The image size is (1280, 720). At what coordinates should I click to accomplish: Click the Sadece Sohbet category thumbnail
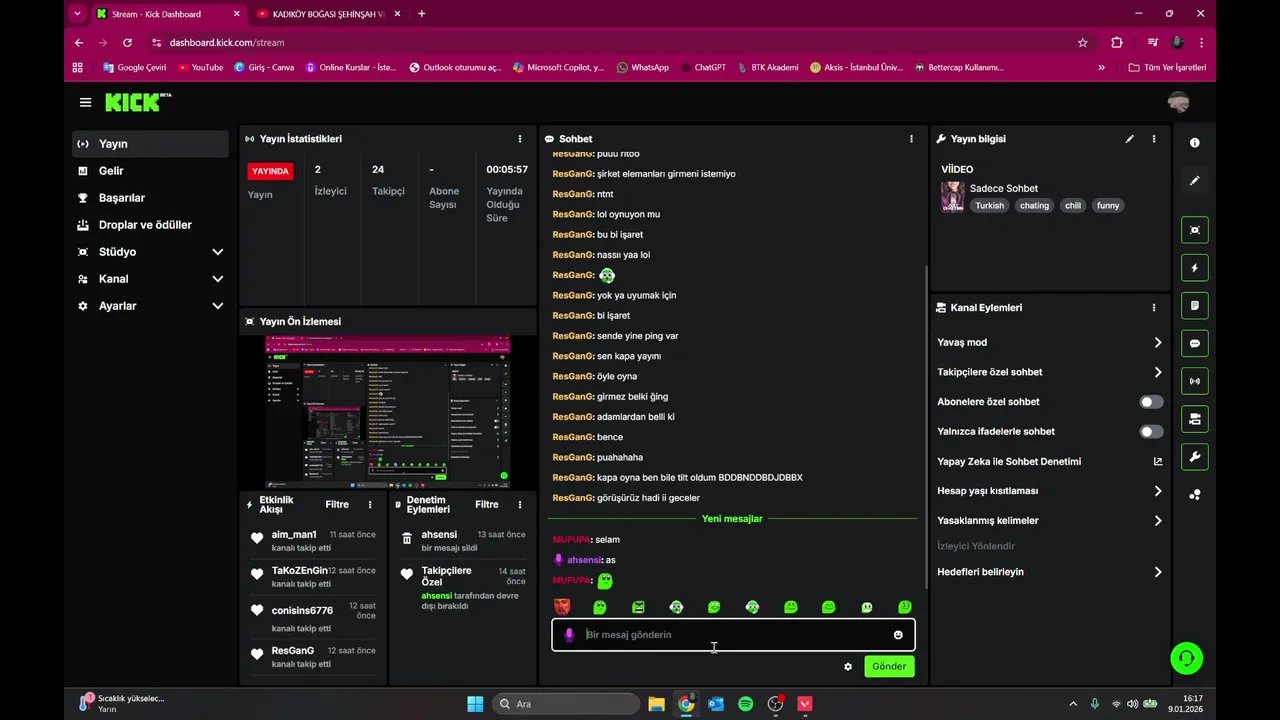(x=953, y=197)
